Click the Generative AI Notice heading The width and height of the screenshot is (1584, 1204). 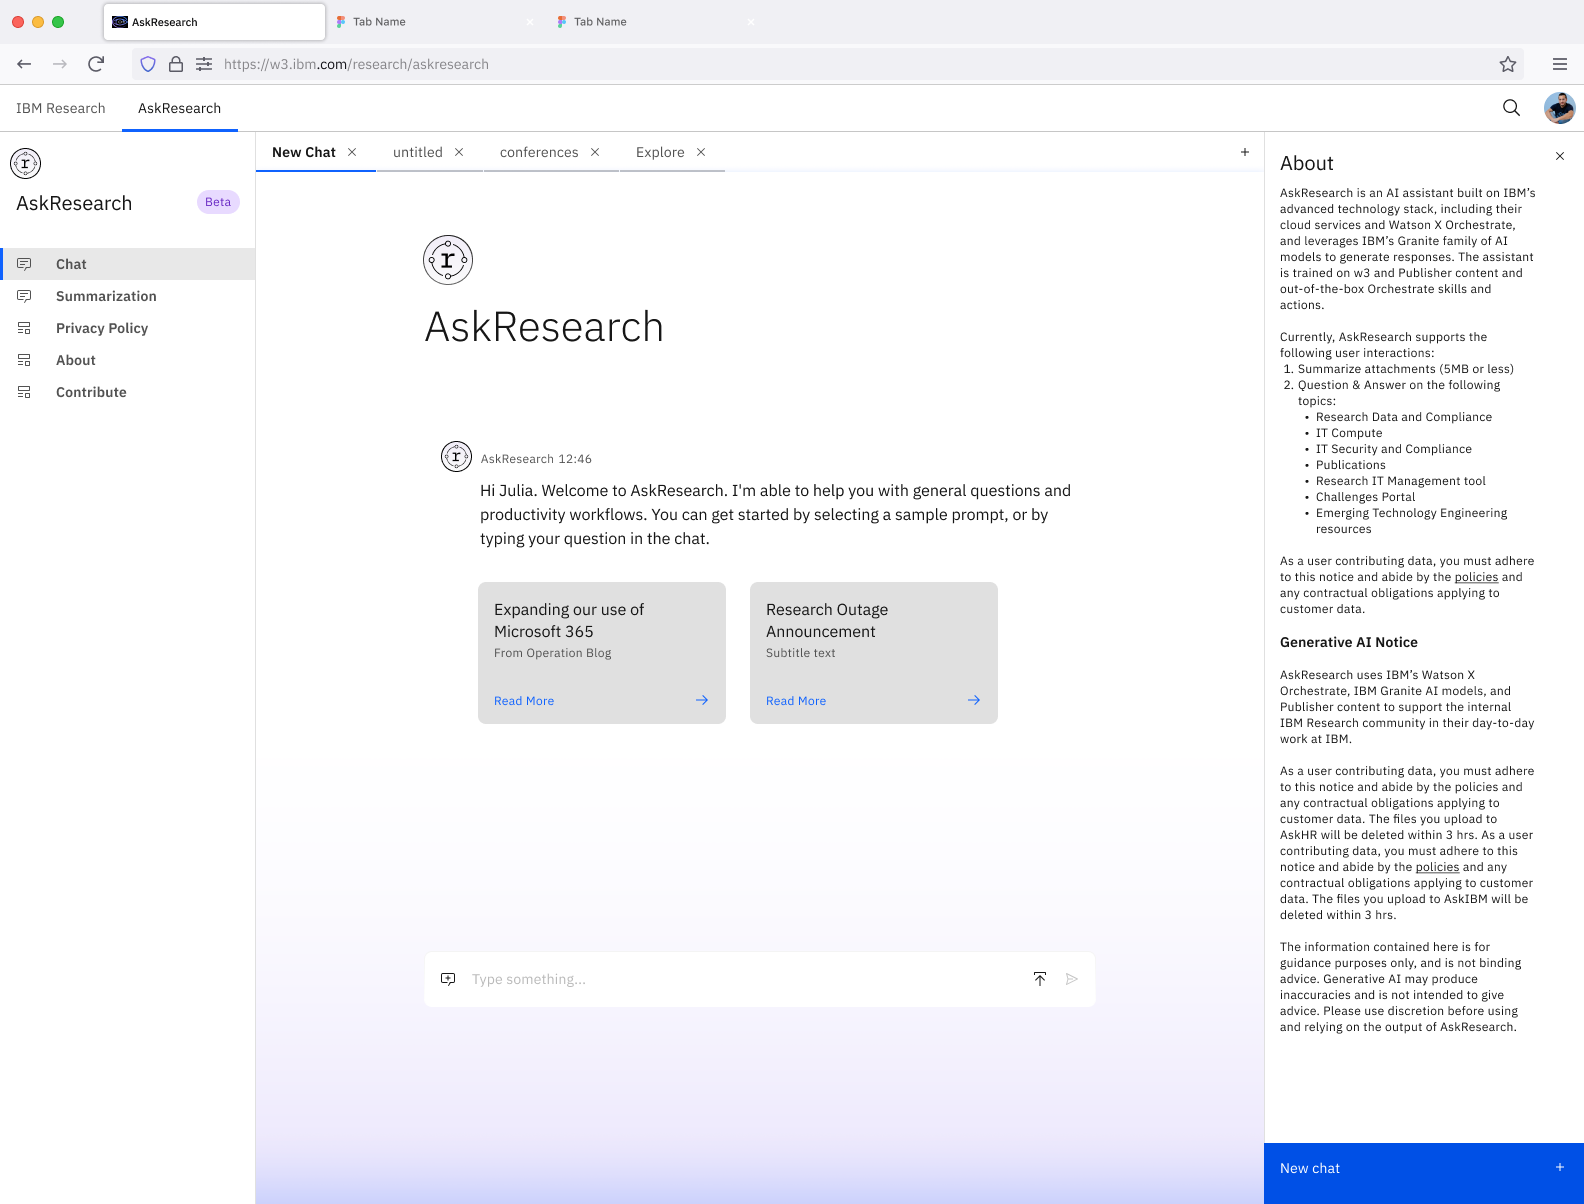click(1349, 642)
